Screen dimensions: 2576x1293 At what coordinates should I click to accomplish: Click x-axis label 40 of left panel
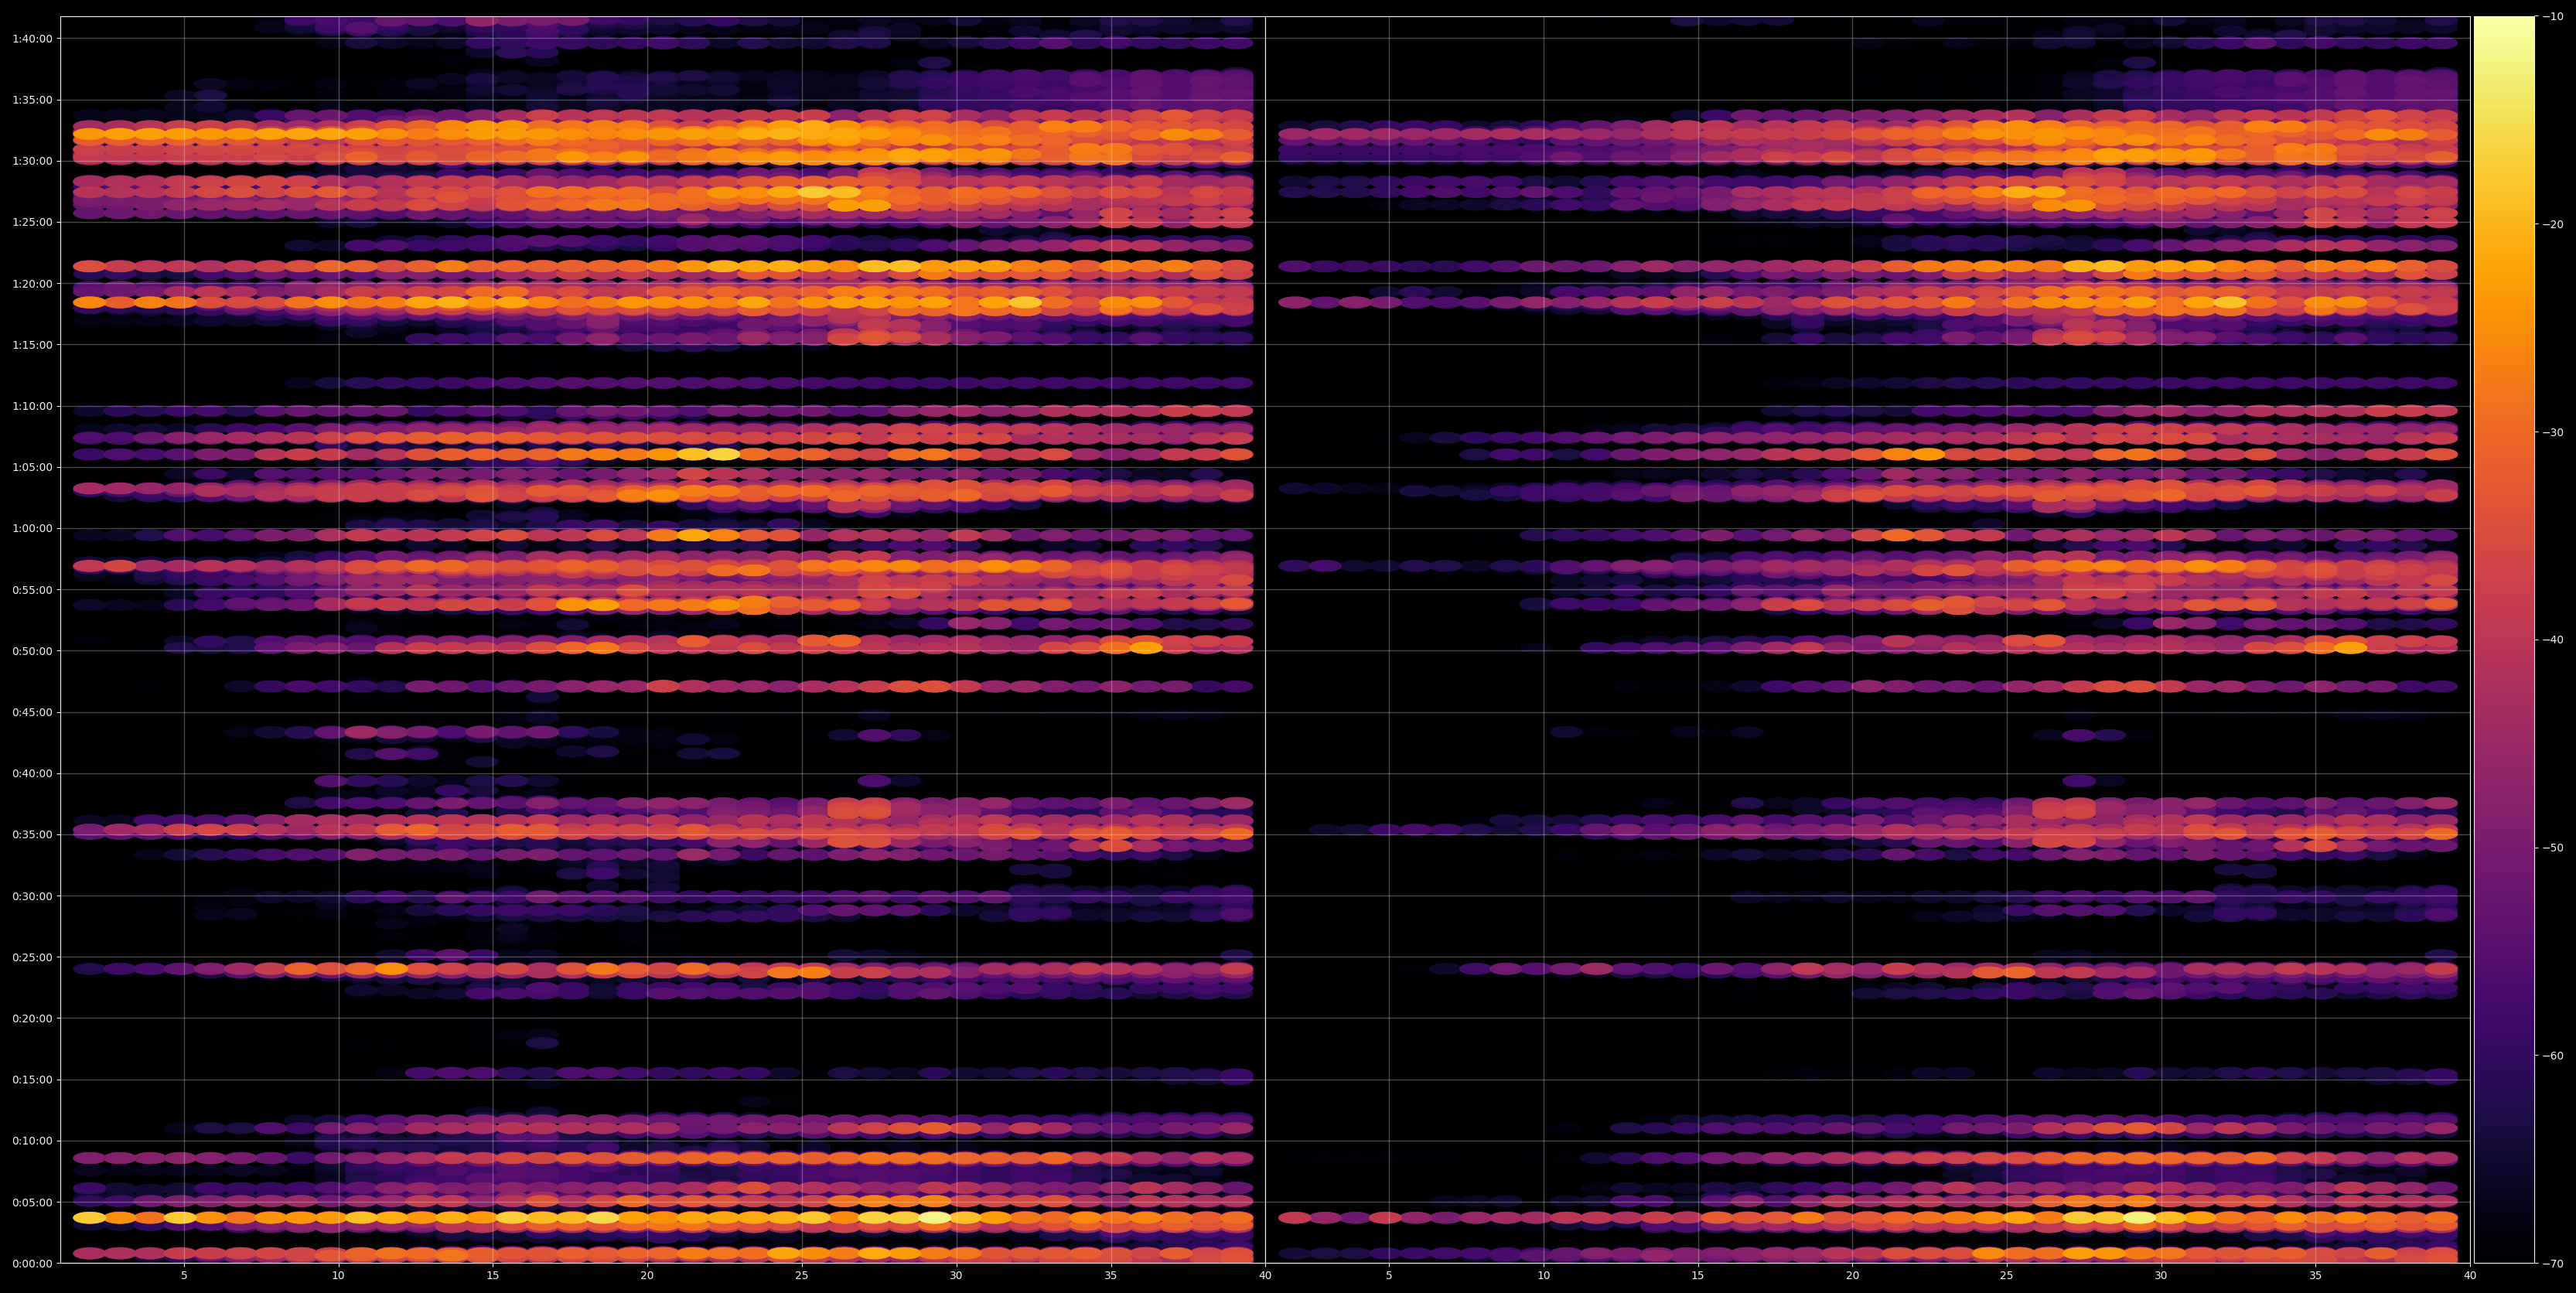[x=1265, y=1276]
